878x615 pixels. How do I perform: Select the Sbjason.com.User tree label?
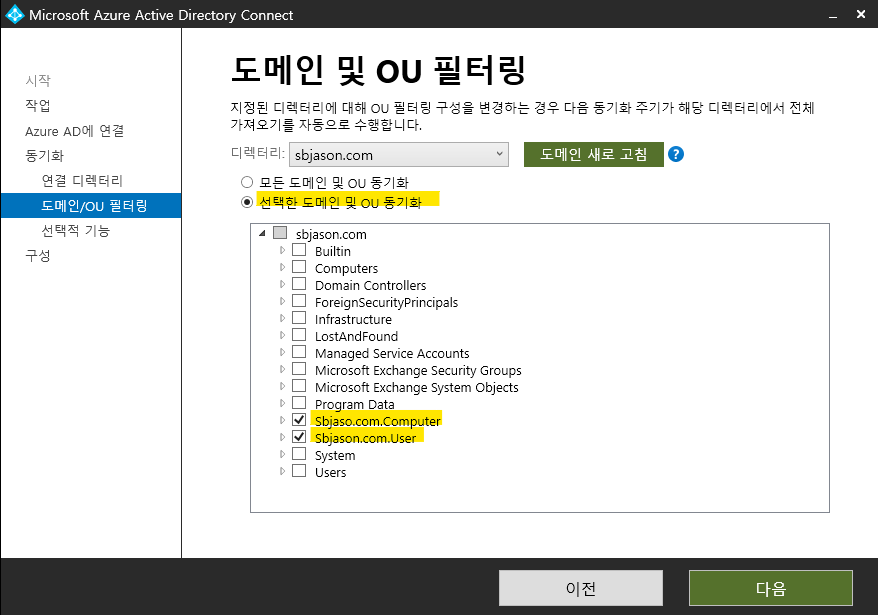point(366,438)
